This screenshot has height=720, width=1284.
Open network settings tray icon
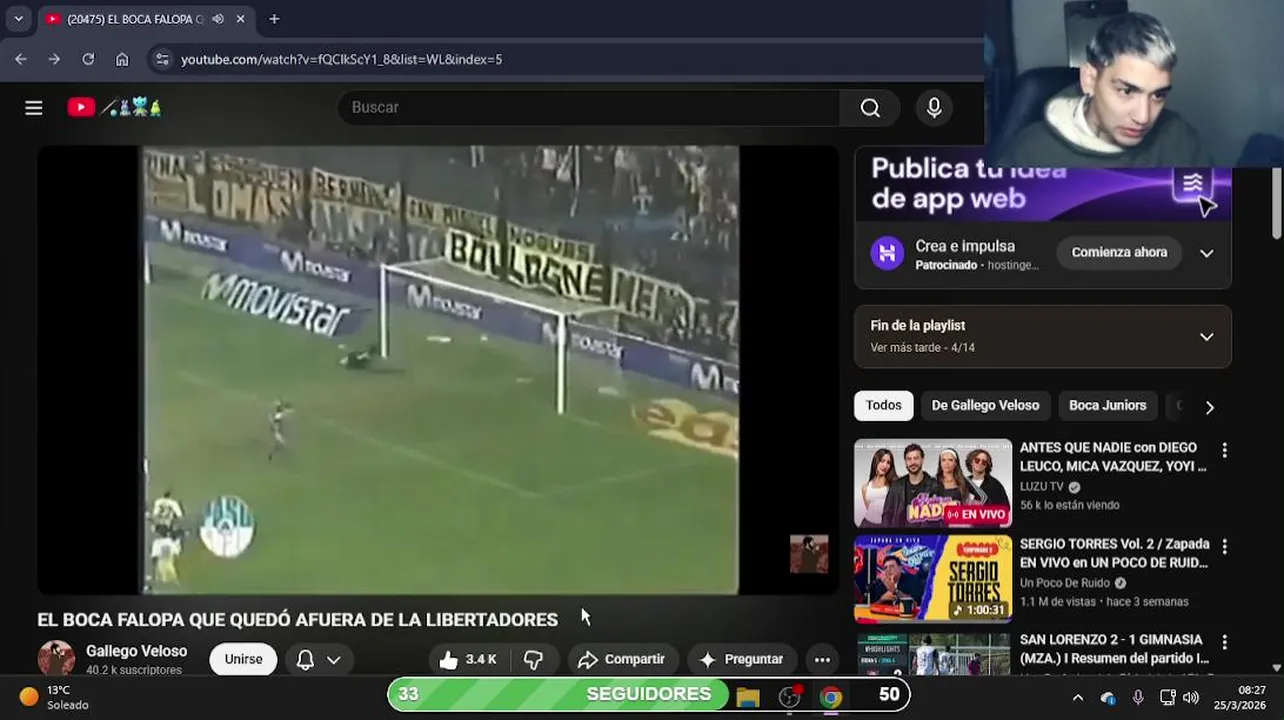(x=1167, y=698)
